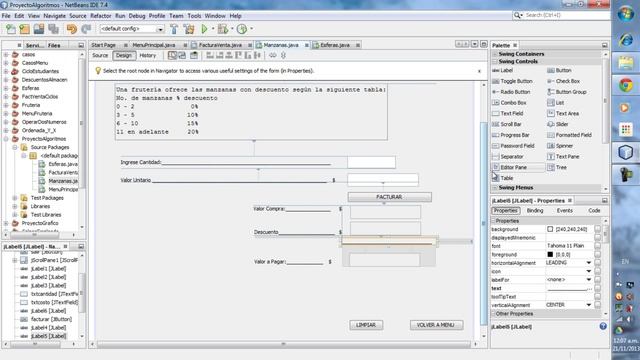640x360 pixels.
Task: Click NetBeans cube icon in taskbar
Action: tap(625, 153)
